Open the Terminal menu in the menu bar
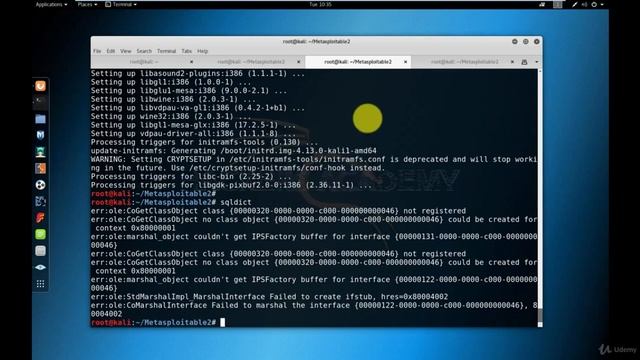This screenshot has width=640, height=360. coord(167,51)
